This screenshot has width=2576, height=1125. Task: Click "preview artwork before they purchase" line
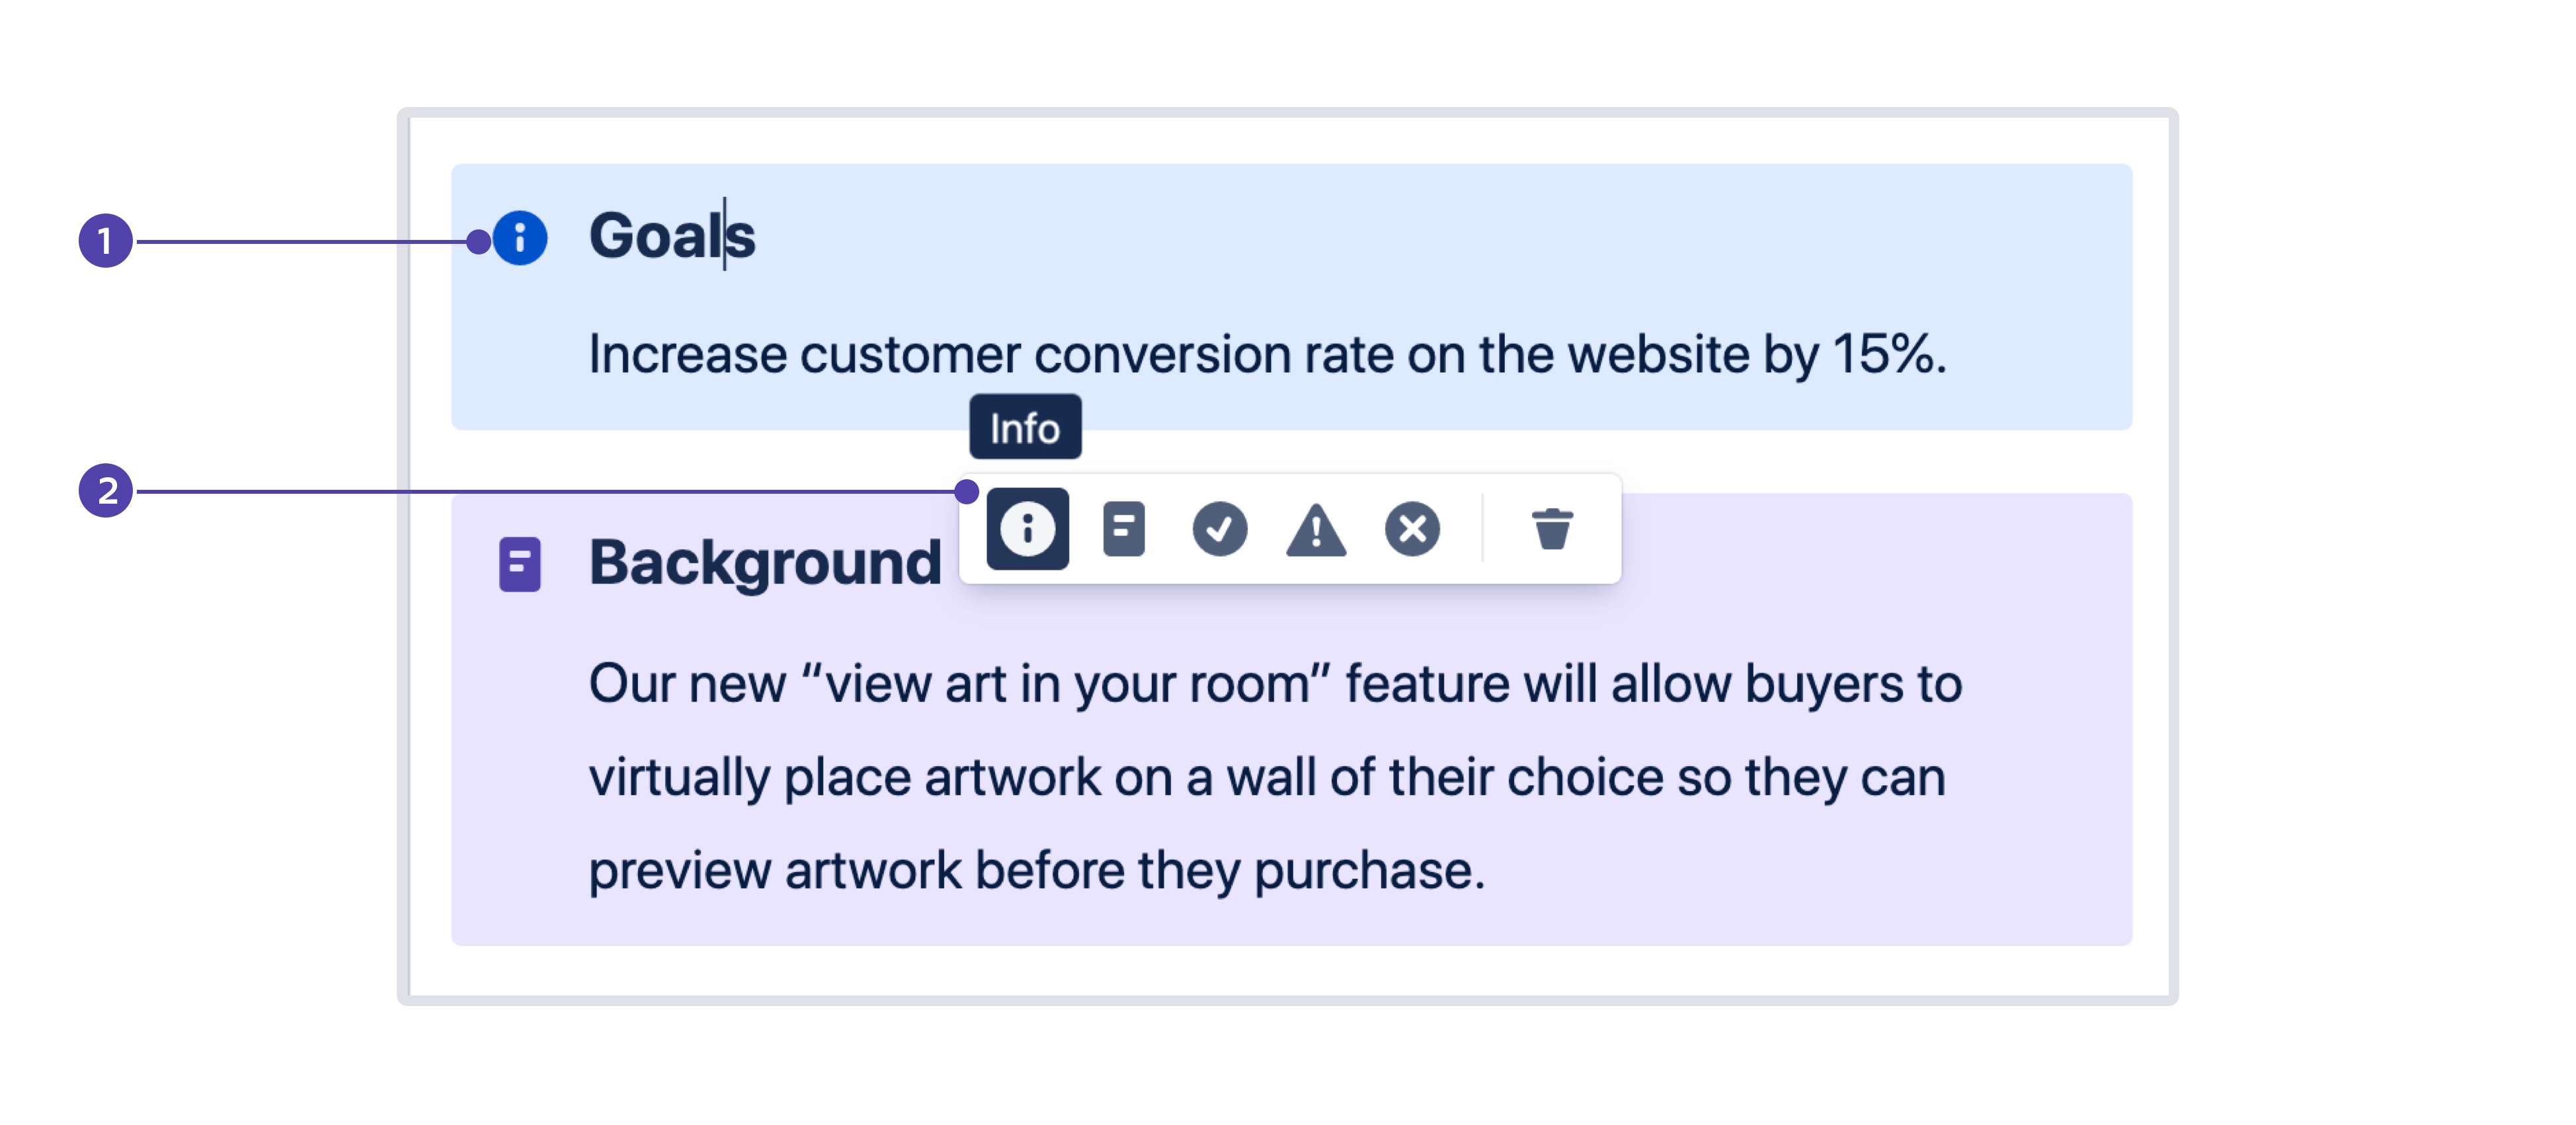1036,870
